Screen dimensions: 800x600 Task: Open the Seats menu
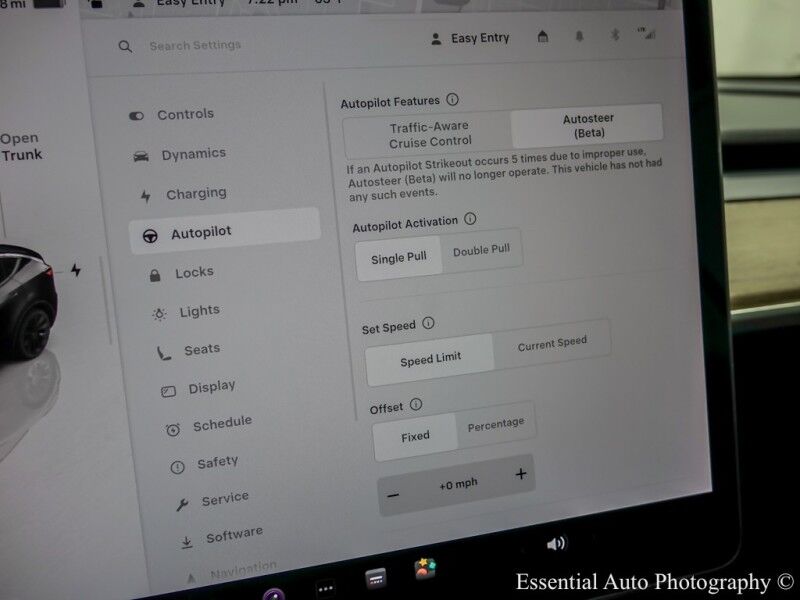(189, 351)
